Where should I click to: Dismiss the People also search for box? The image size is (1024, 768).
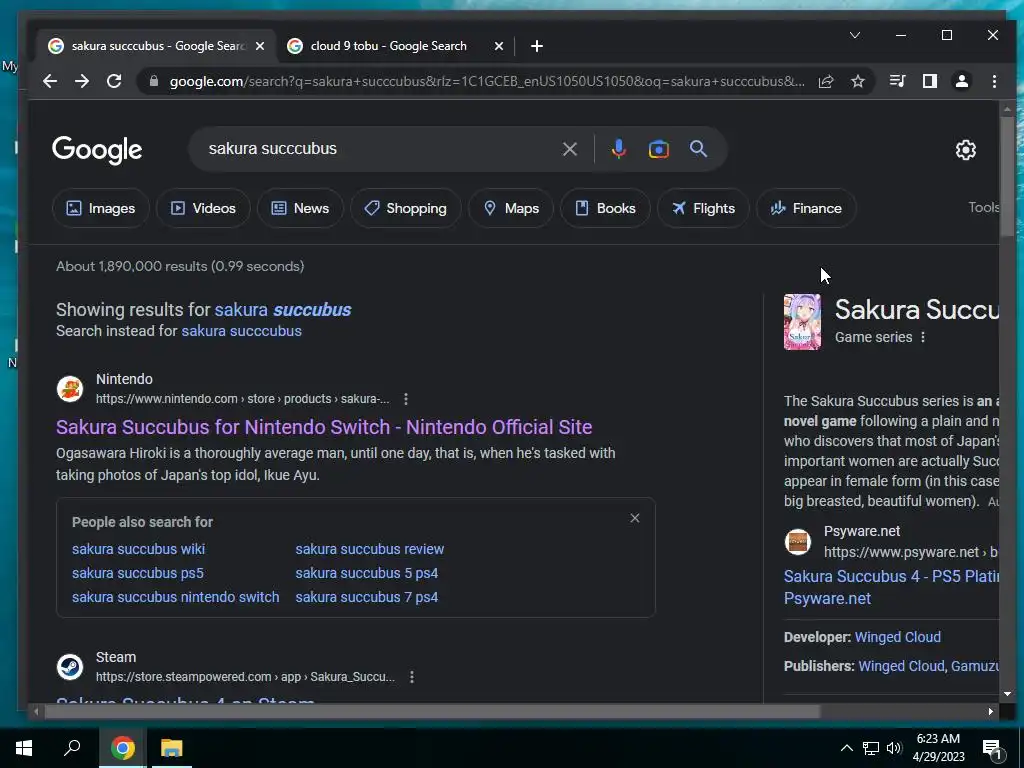click(x=635, y=518)
